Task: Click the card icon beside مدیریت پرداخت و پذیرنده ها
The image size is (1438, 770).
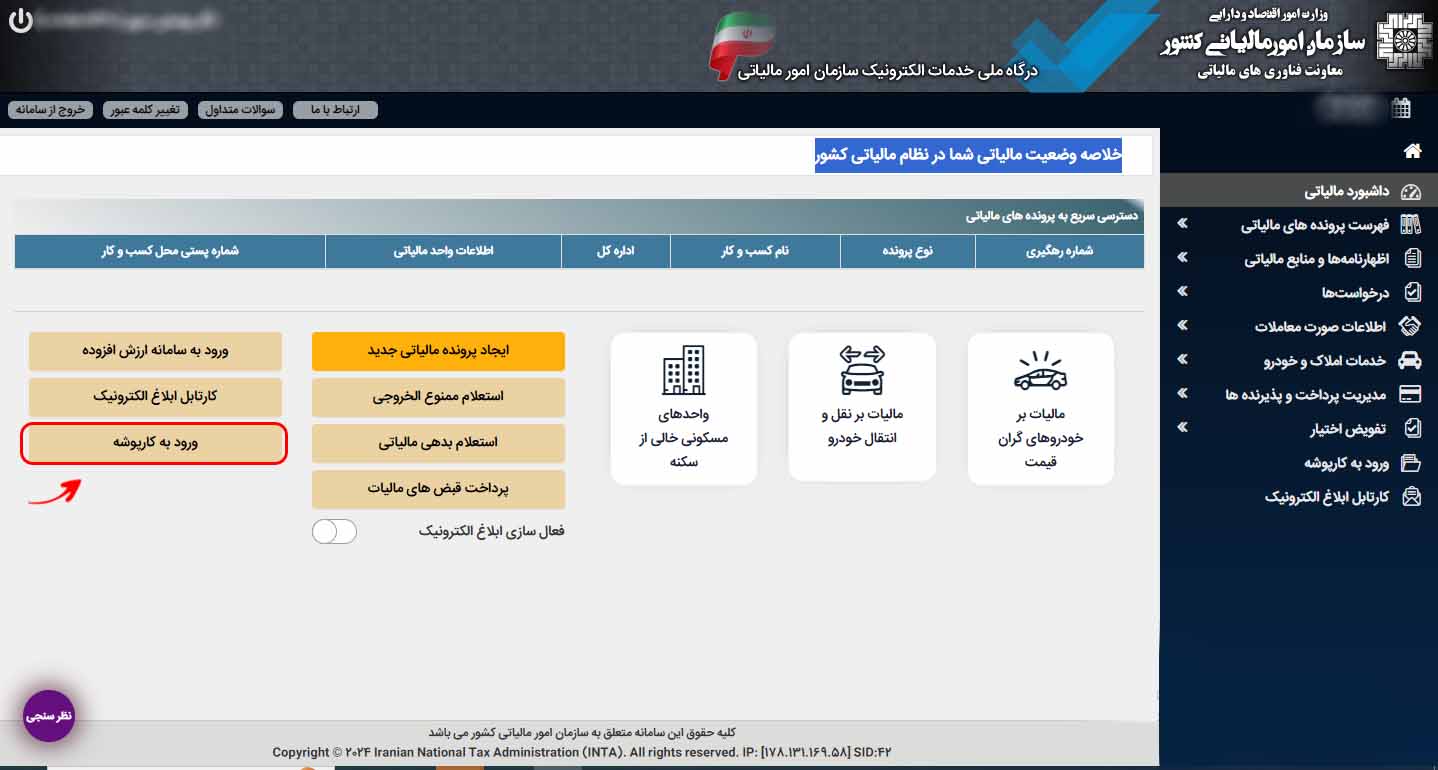Action: pyautogui.click(x=1411, y=394)
